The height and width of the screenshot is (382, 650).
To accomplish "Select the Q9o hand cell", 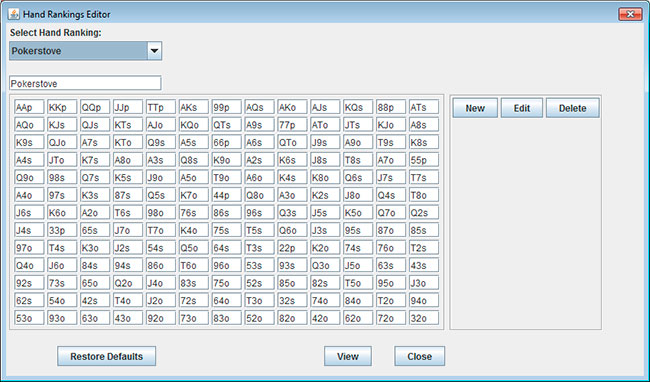I will pyautogui.click(x=29, y=177).
